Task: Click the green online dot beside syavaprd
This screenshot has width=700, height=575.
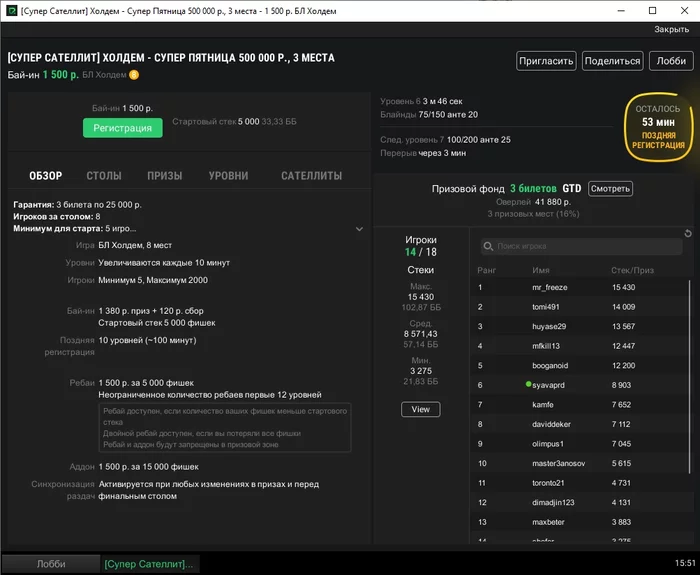Action: [529, 384]
